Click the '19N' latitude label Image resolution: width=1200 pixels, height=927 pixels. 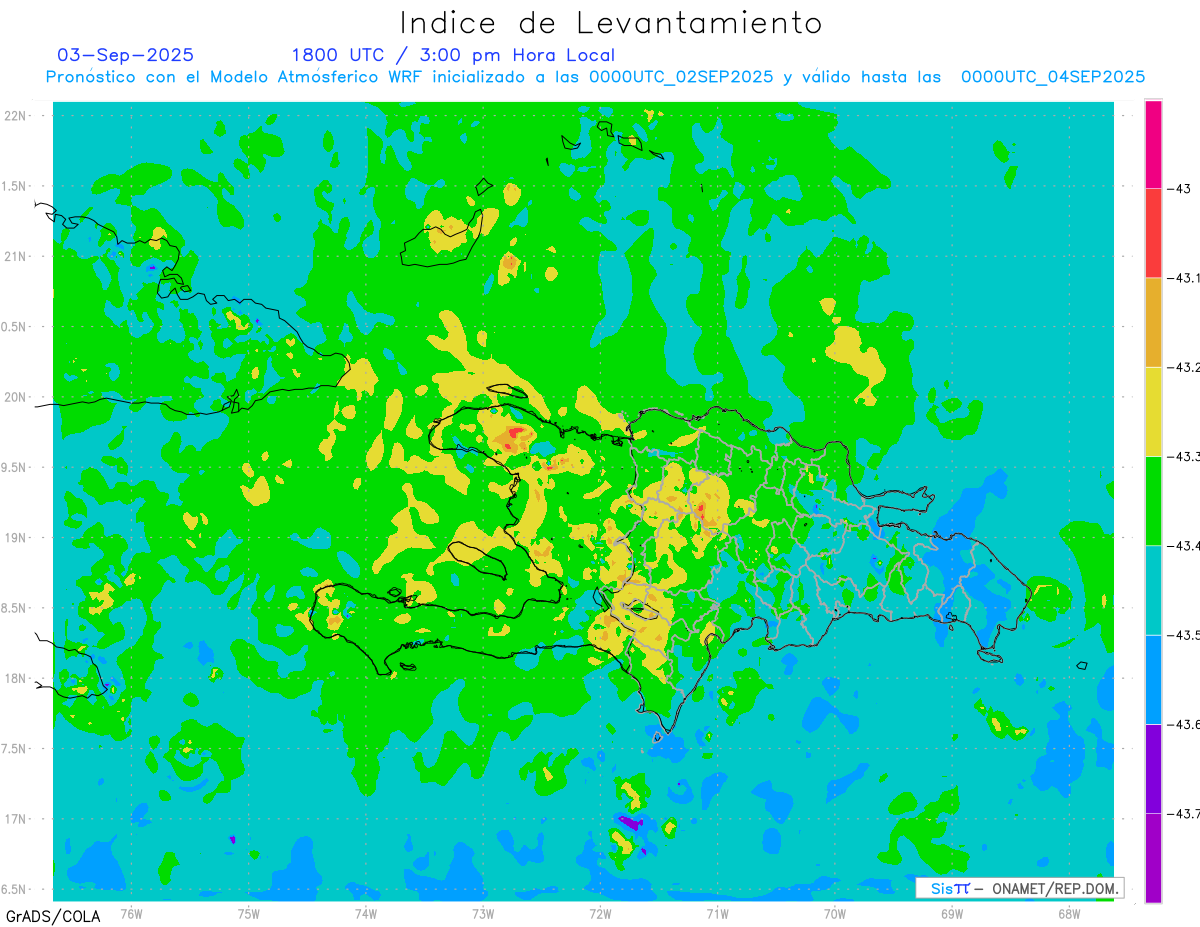click(x=16, y=537)
